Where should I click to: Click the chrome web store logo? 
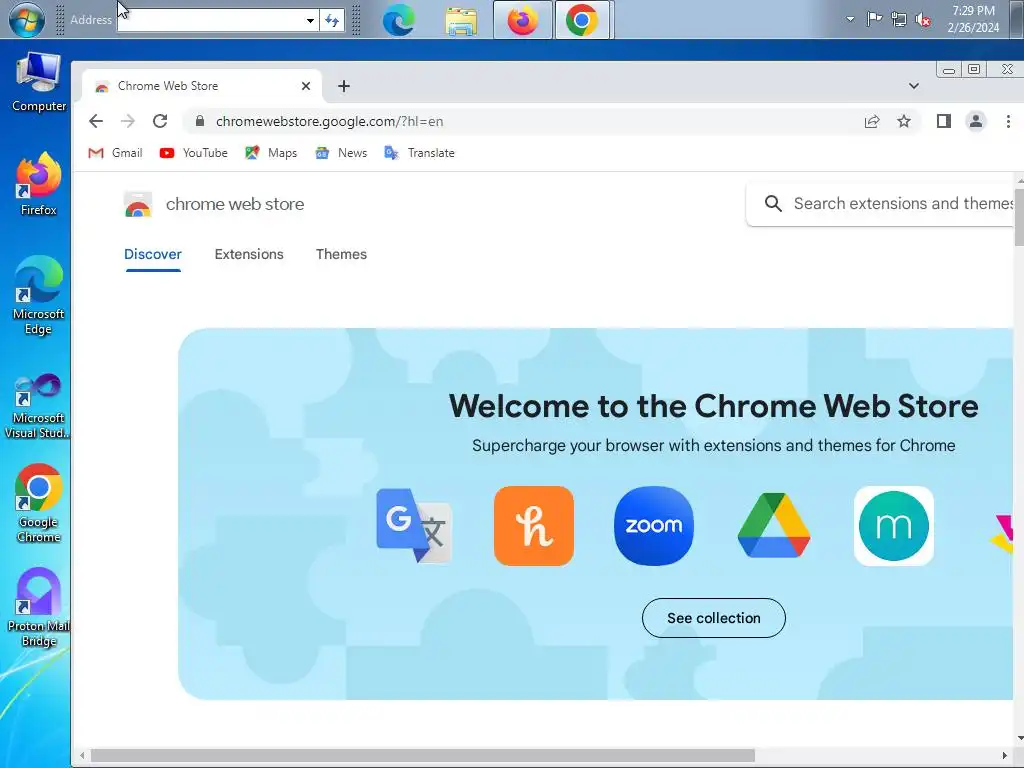point(214,204)
